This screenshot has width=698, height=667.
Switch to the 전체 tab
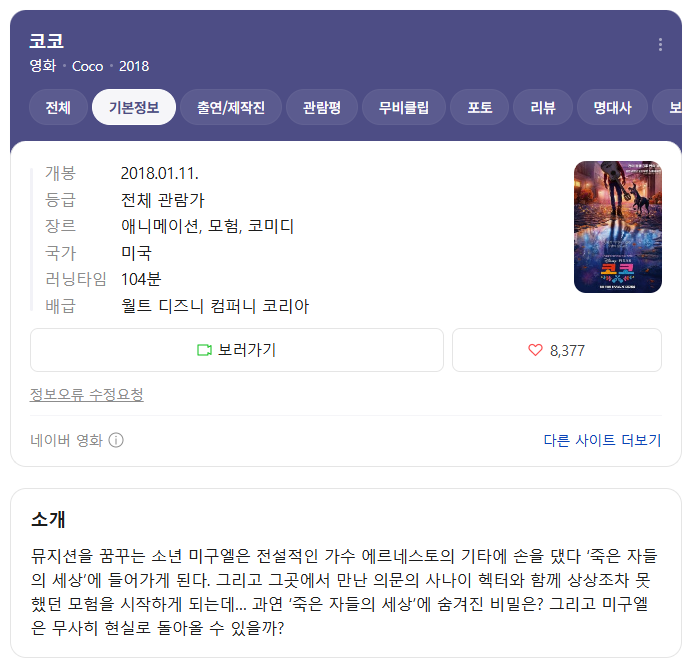[x=58, y=107]
